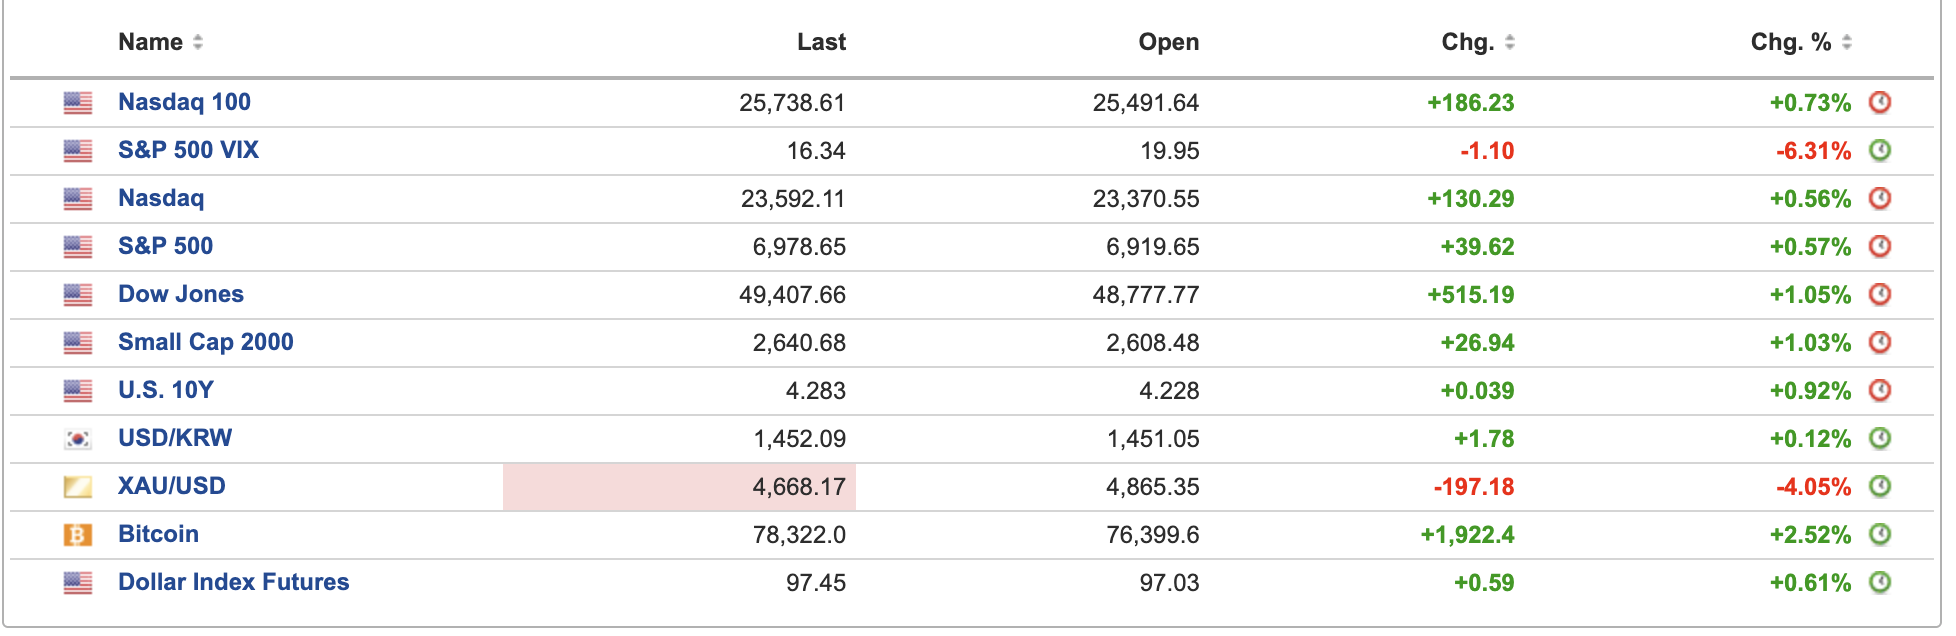The height and width of the screenshot is (636, 1956).
Task: Open the XAU/USD gold quote link
Action: coord(171,486)
